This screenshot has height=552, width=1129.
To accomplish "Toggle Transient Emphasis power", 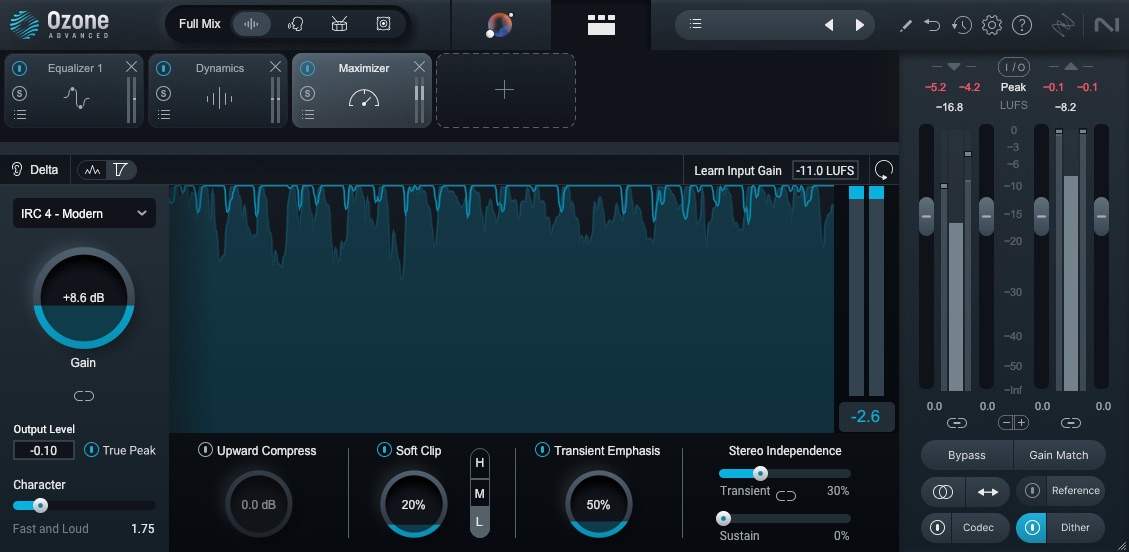I will coord(542,450).
